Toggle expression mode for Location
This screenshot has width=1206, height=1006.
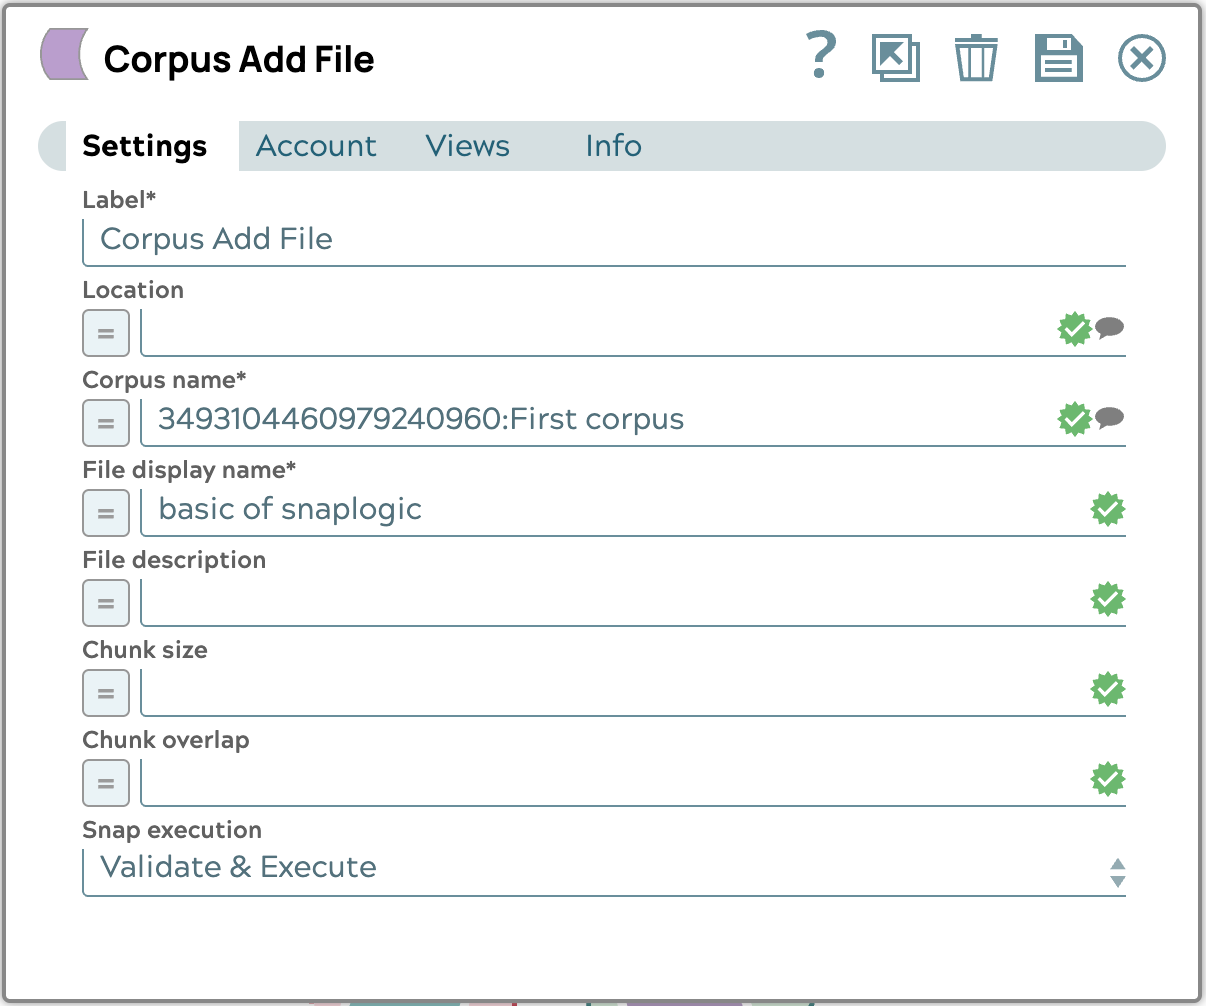pos(106,333)
